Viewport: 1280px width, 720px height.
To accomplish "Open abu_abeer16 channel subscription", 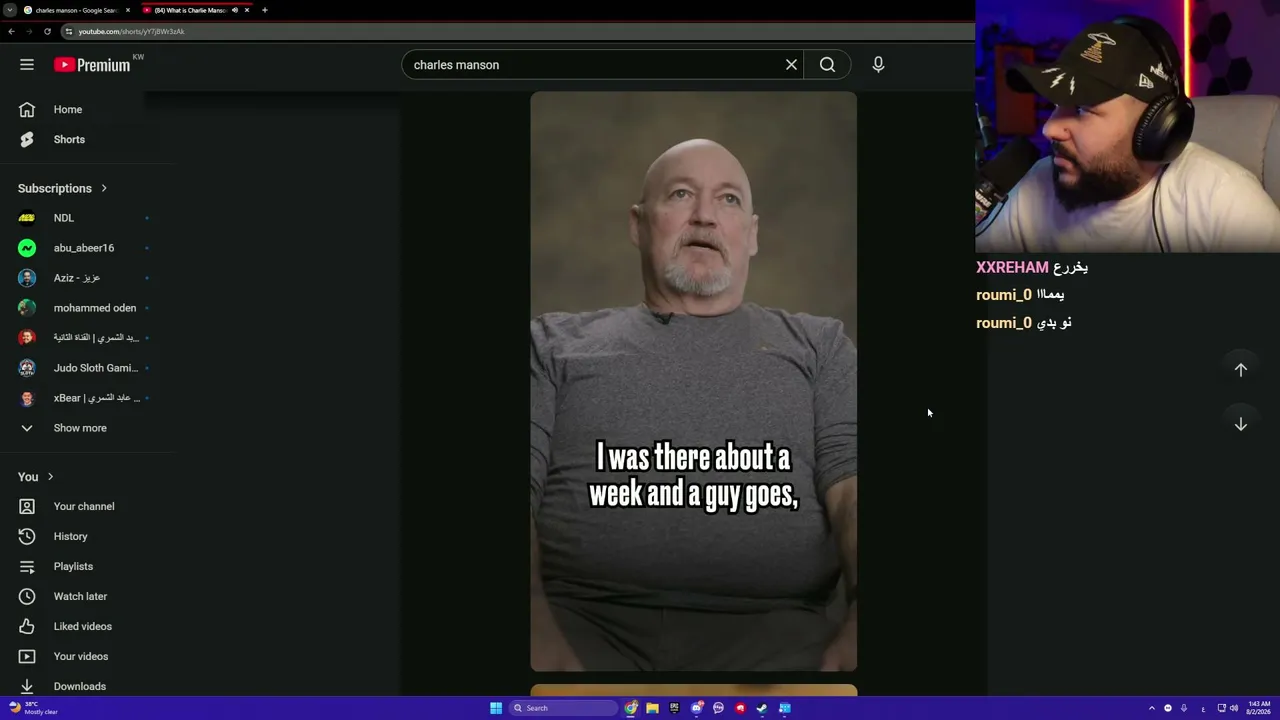I will 86,248.
